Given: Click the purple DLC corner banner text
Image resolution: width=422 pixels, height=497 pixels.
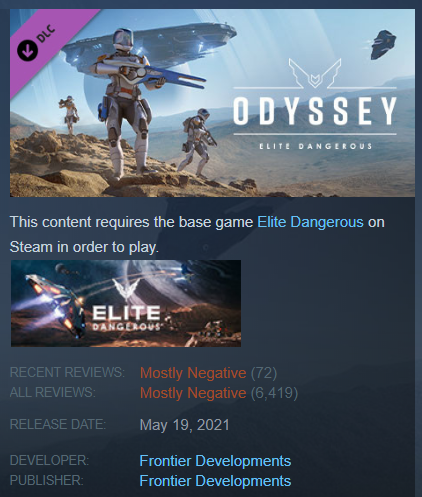Looking at the screenshot, I should click(46, 33).
